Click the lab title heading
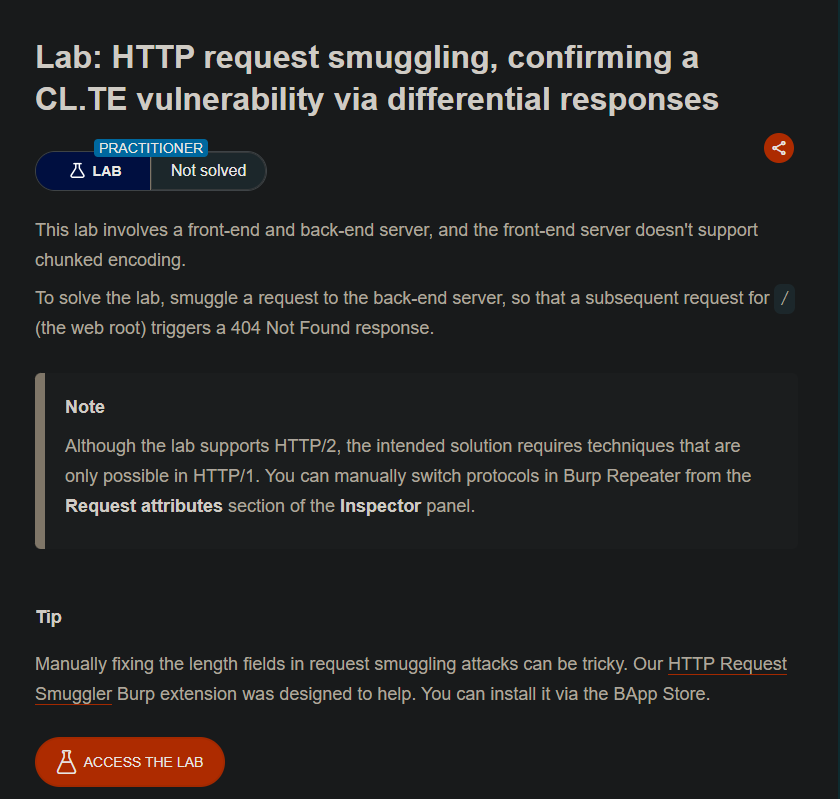The image size is (840, 799). (377, 78)
